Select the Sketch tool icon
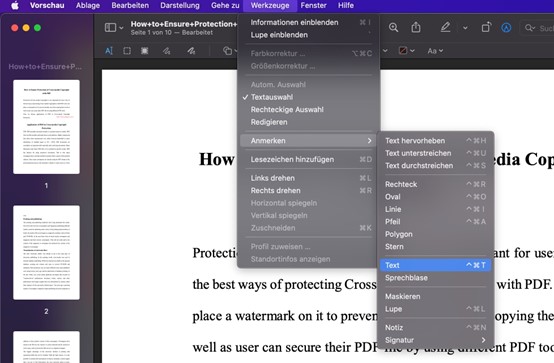 pyautogui.click(x=166, y=51)
